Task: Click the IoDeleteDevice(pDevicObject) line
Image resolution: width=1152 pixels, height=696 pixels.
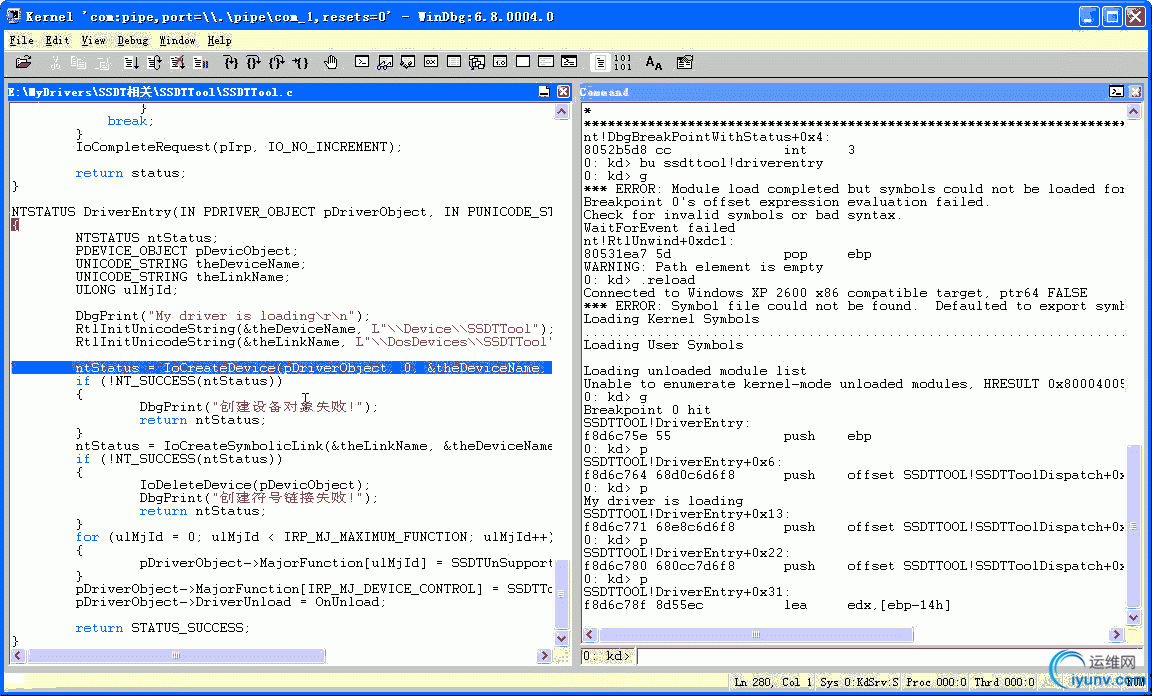Action: (x=255, y=485)
